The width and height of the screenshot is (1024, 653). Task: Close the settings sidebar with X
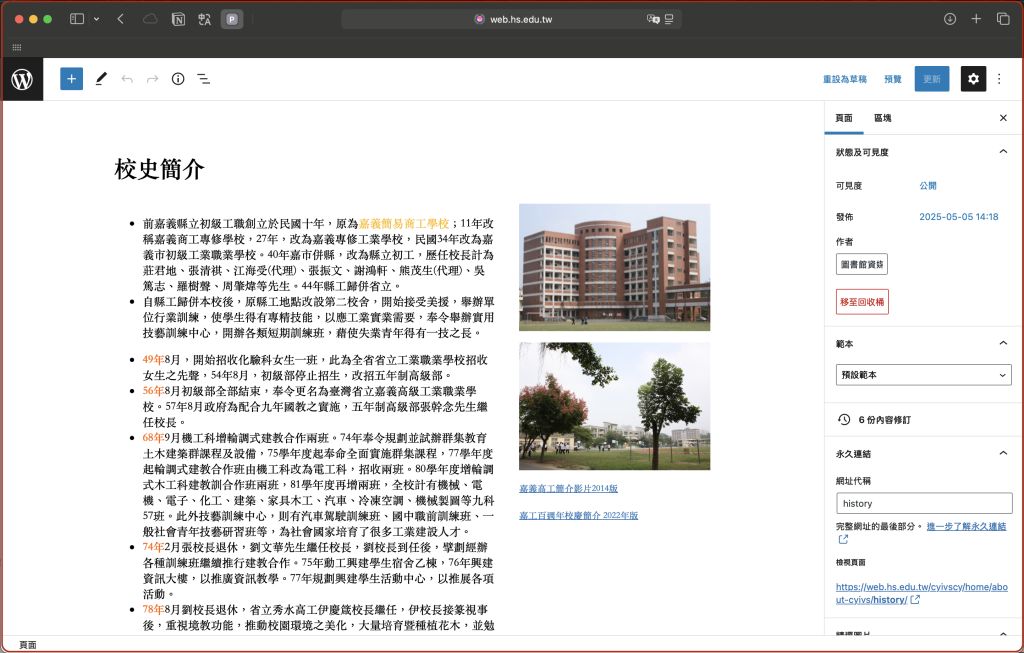point(1003,118)
